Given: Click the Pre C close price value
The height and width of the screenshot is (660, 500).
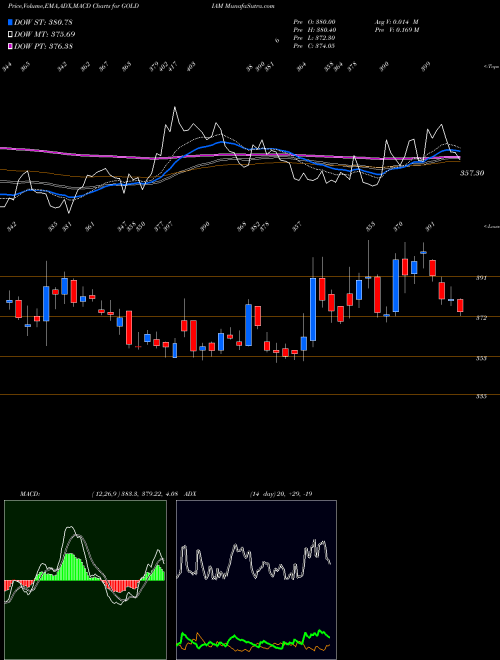Looking at the screenshot, I should click(x=325, y=46).
